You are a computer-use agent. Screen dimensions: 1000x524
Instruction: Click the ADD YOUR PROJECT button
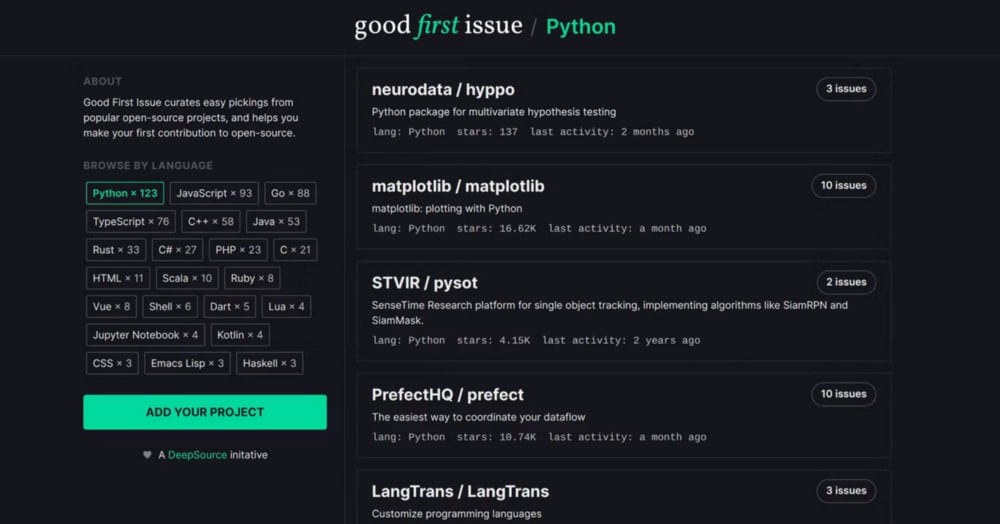coord(205,412)
